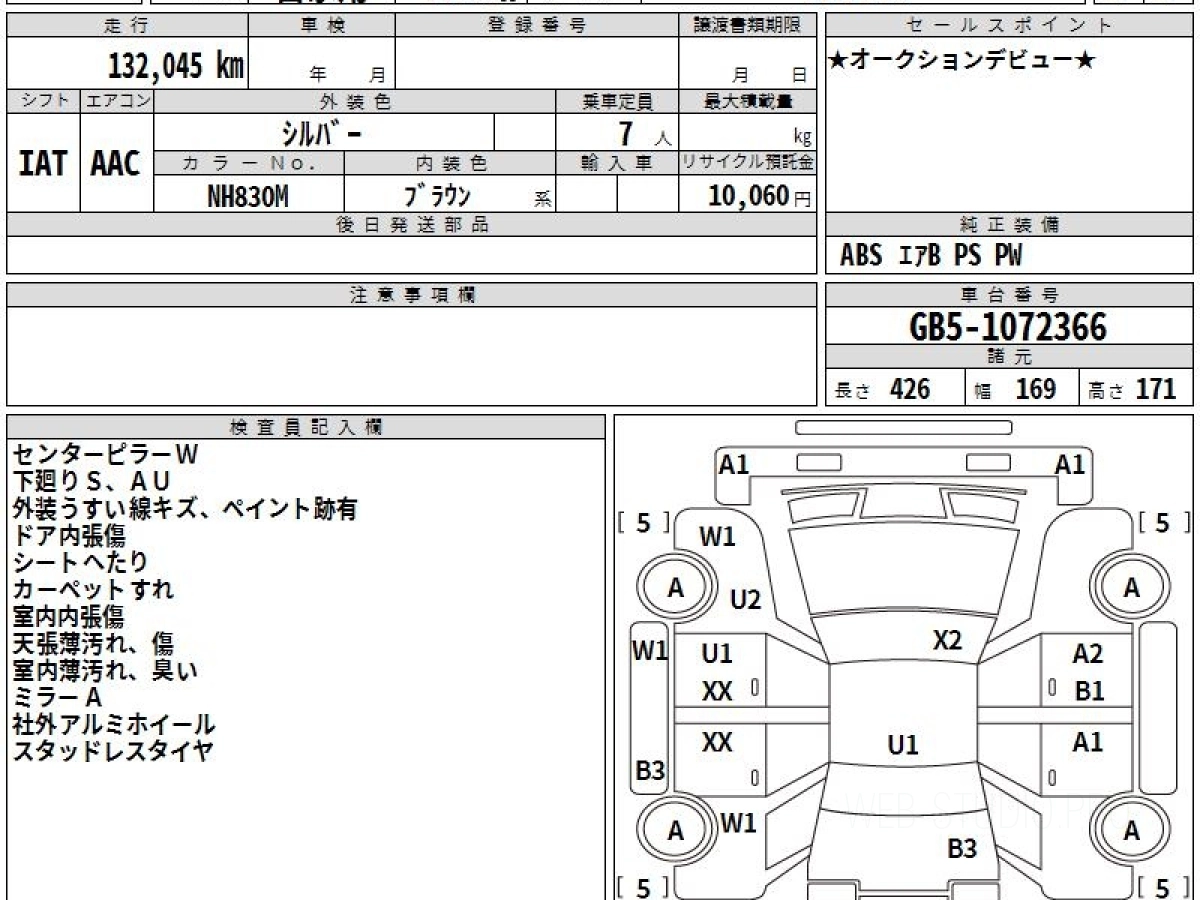
Task: Select the note 室内内張傷
Action: (x=69, y=617)
